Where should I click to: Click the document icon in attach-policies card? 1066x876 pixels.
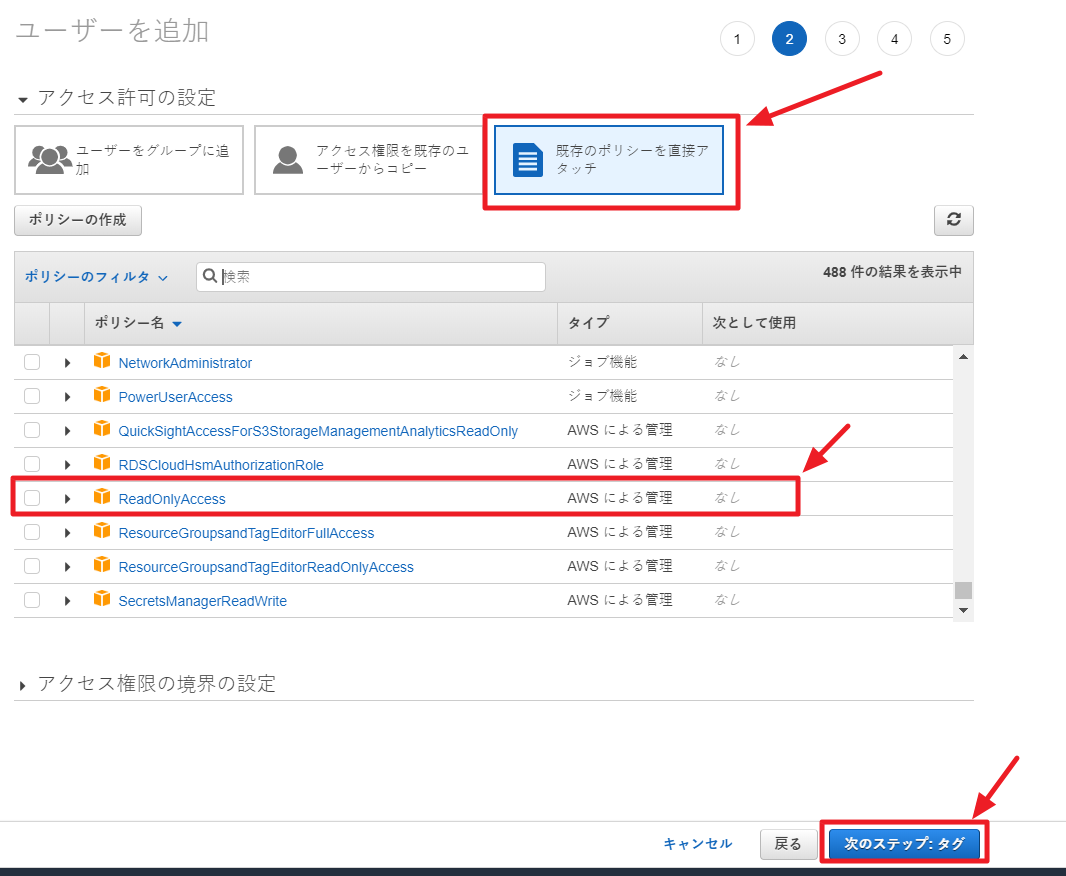pyautogui.click(x=527, y=159)
